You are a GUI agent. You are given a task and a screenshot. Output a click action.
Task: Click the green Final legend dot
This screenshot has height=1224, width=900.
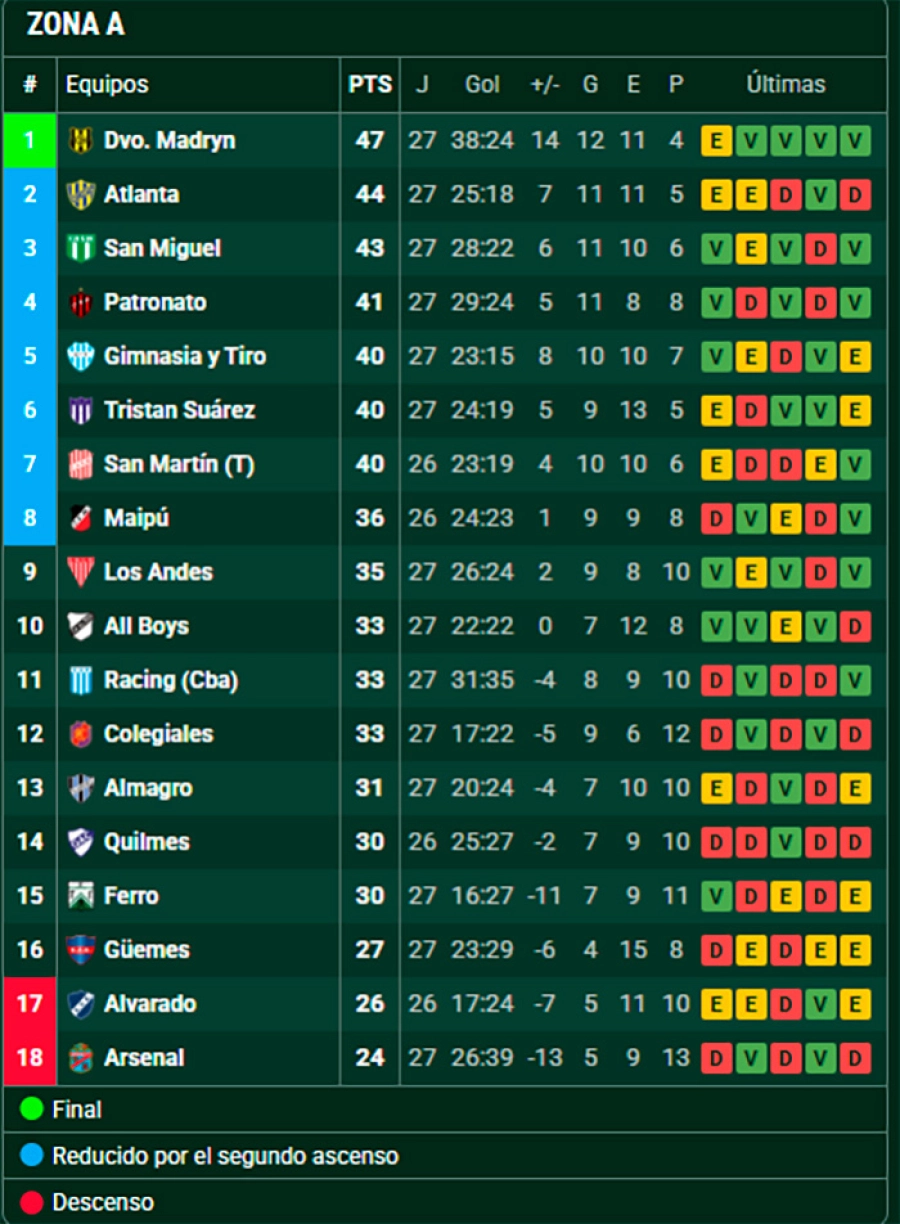pyautogui.click(x=32, y=1109)
